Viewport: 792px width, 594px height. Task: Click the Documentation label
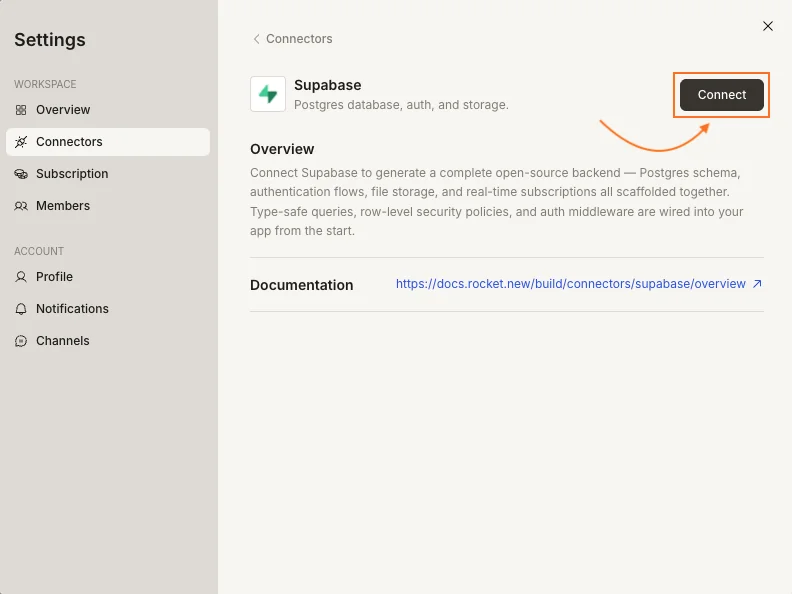pyautogui.click(x=302, y=285)
